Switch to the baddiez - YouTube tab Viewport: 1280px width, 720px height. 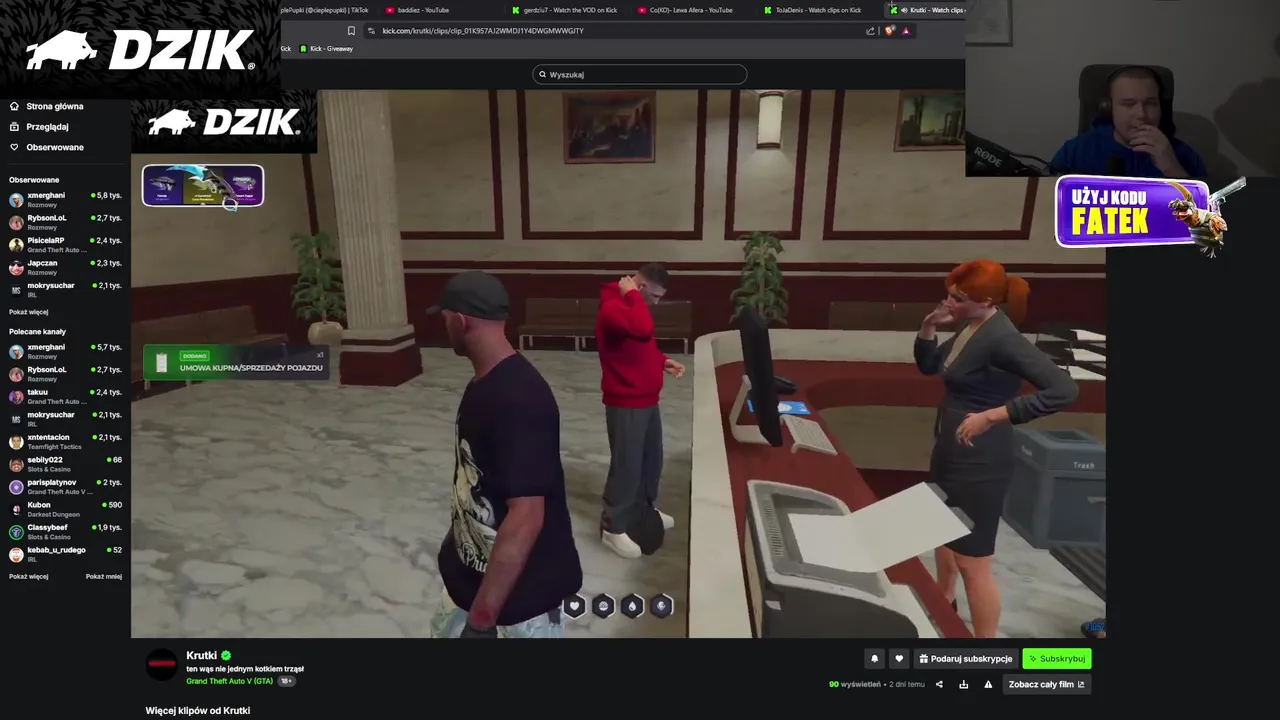423,10
